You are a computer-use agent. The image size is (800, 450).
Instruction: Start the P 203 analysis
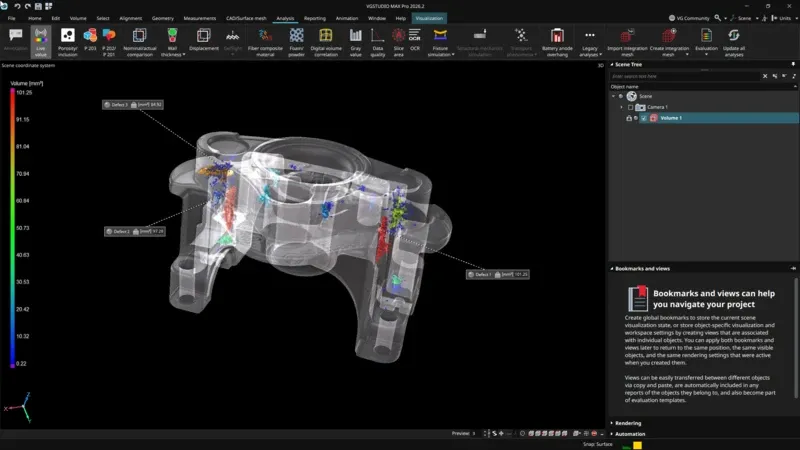[90, 40]
